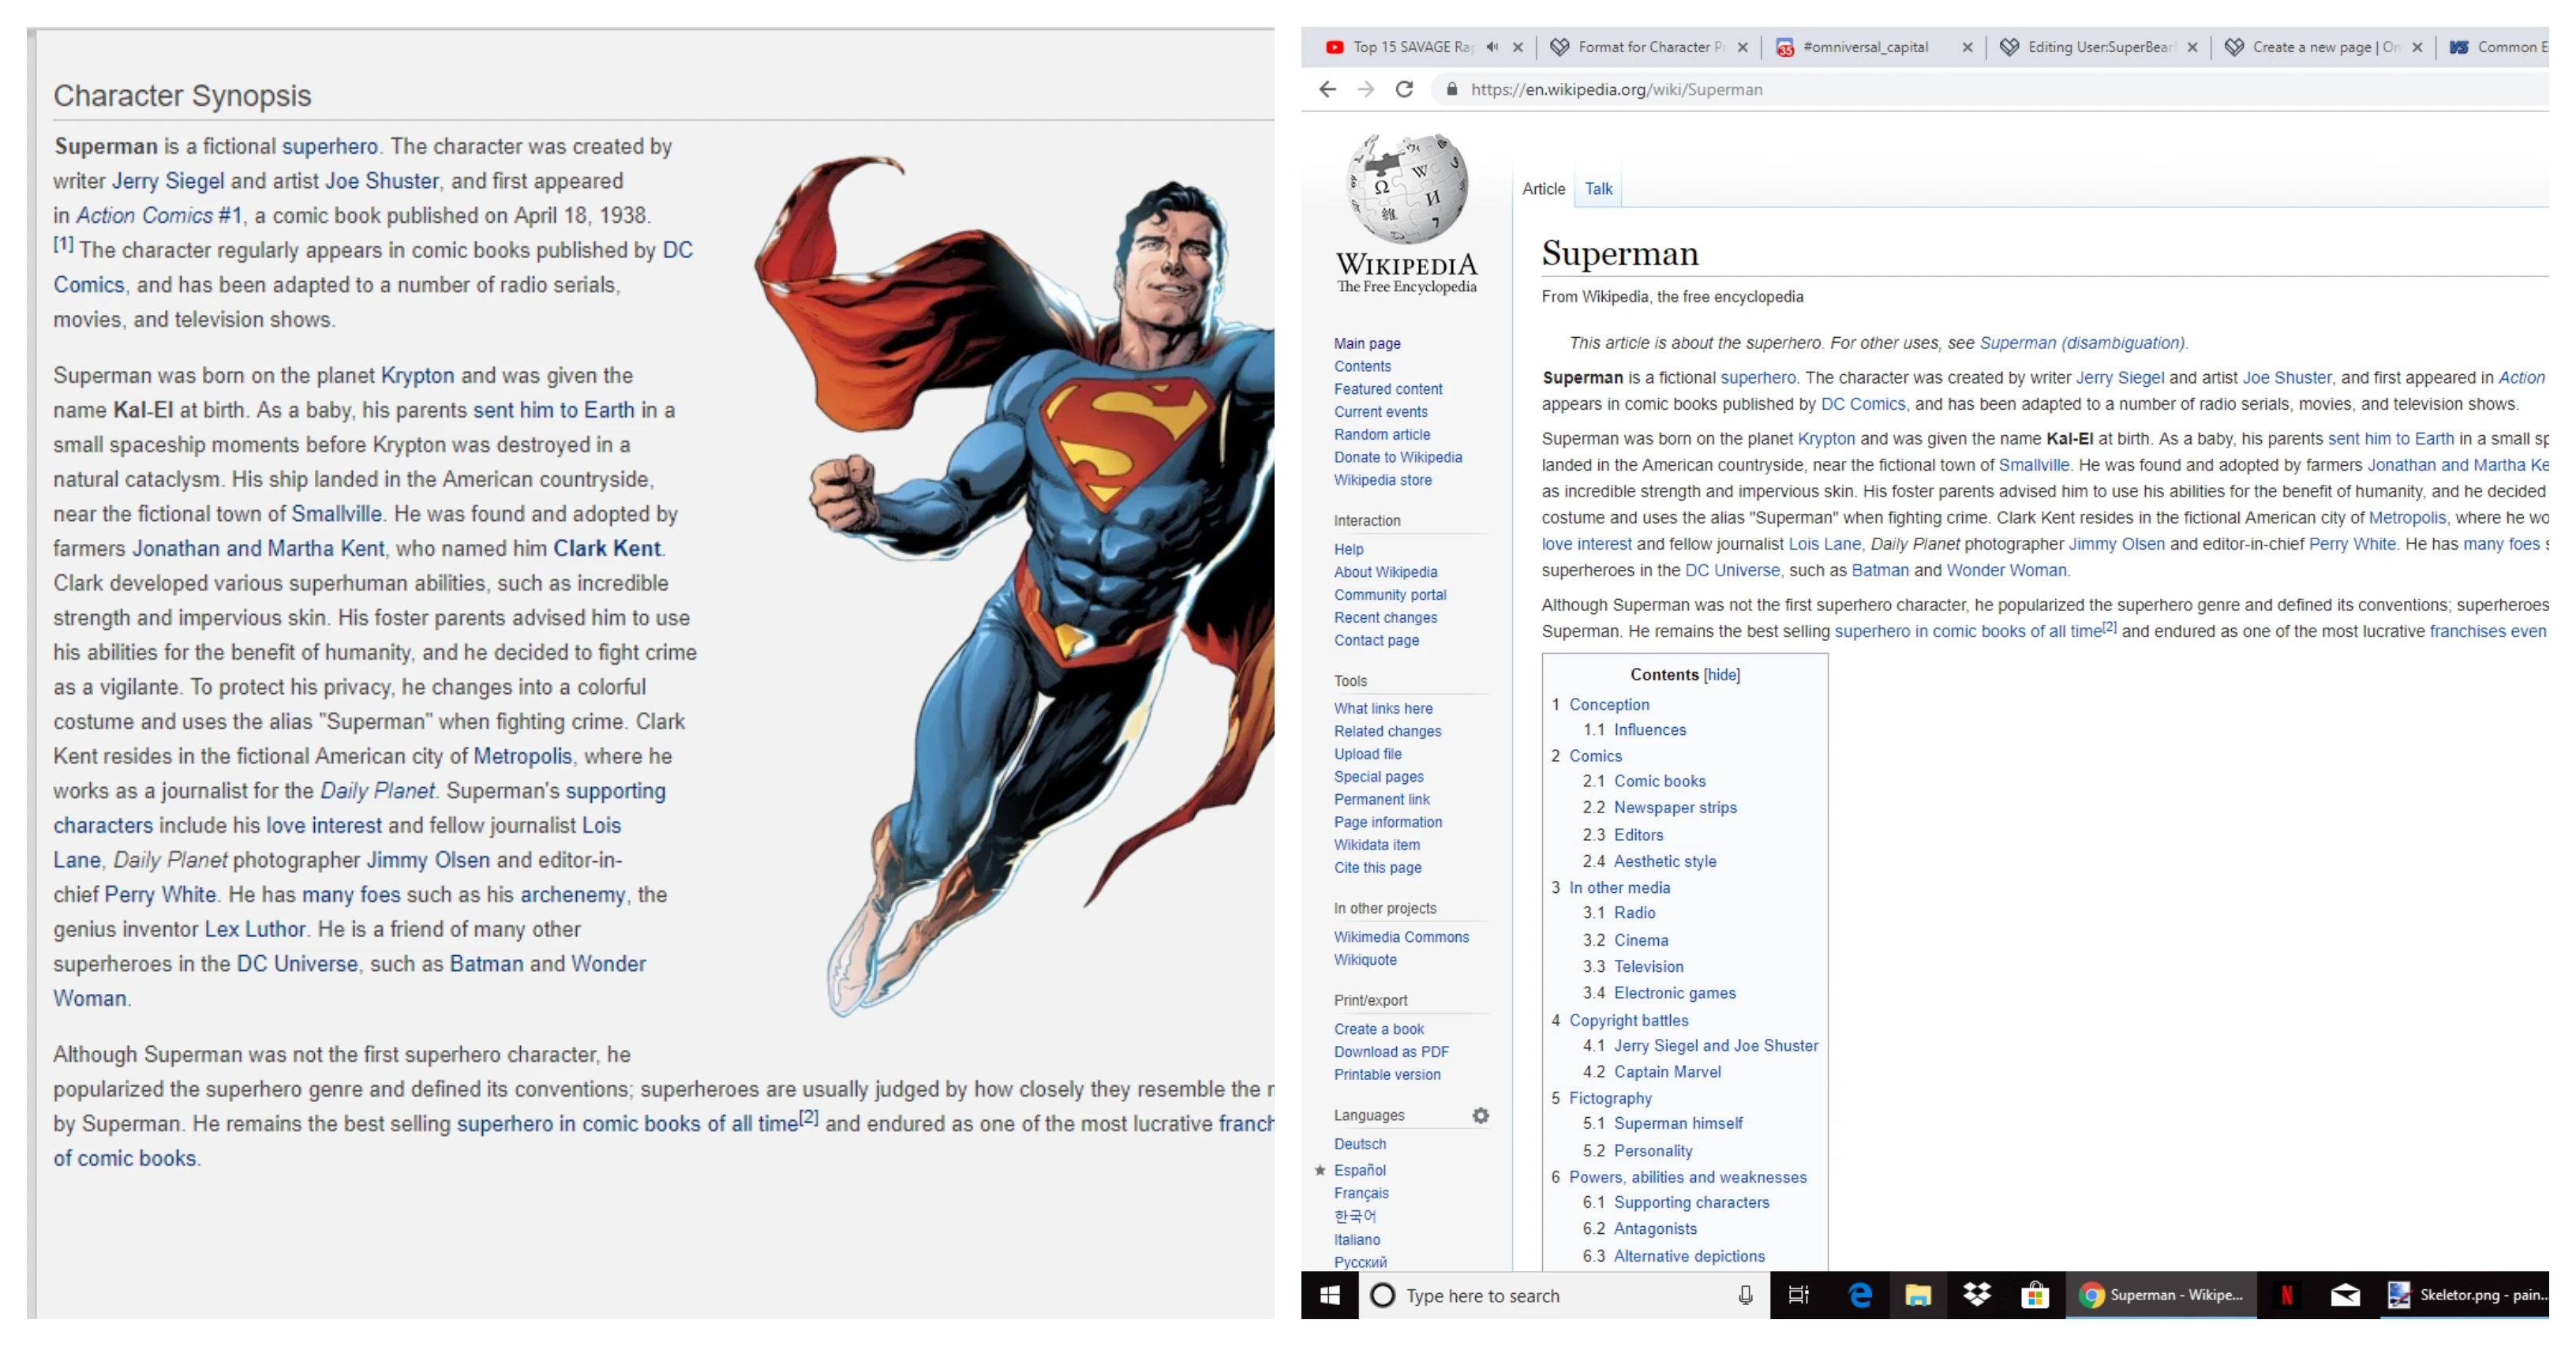Hide the Contents table

(x=1721, y=675)
